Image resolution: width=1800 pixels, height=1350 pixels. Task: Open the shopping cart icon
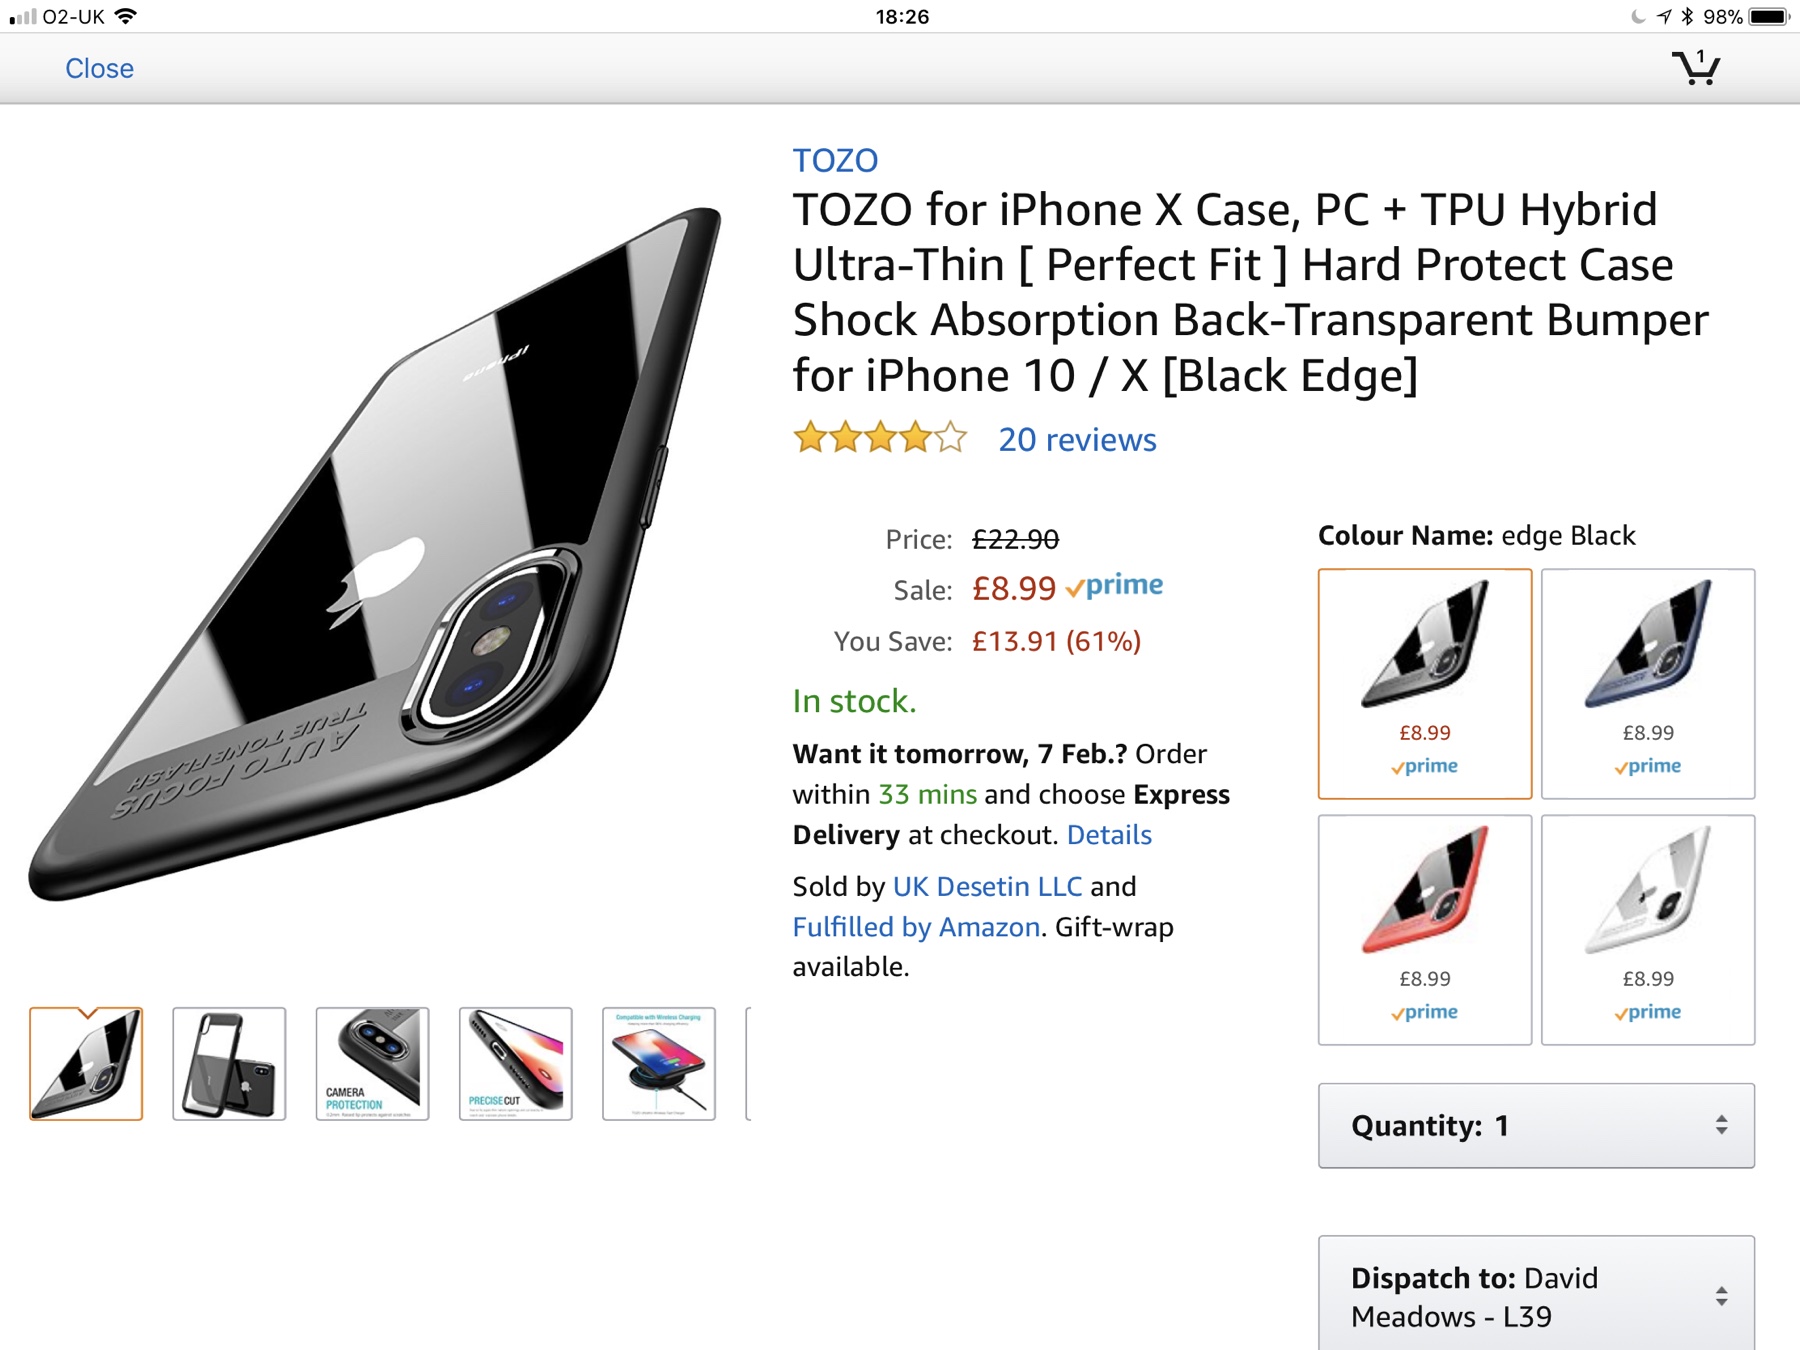pyautogui.click(x=1696, y=68)
